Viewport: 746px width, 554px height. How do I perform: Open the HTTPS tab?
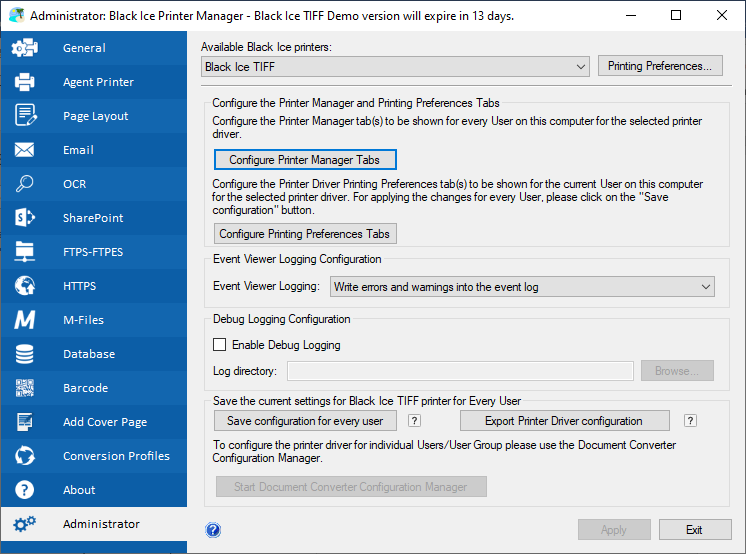coord(94,286)
